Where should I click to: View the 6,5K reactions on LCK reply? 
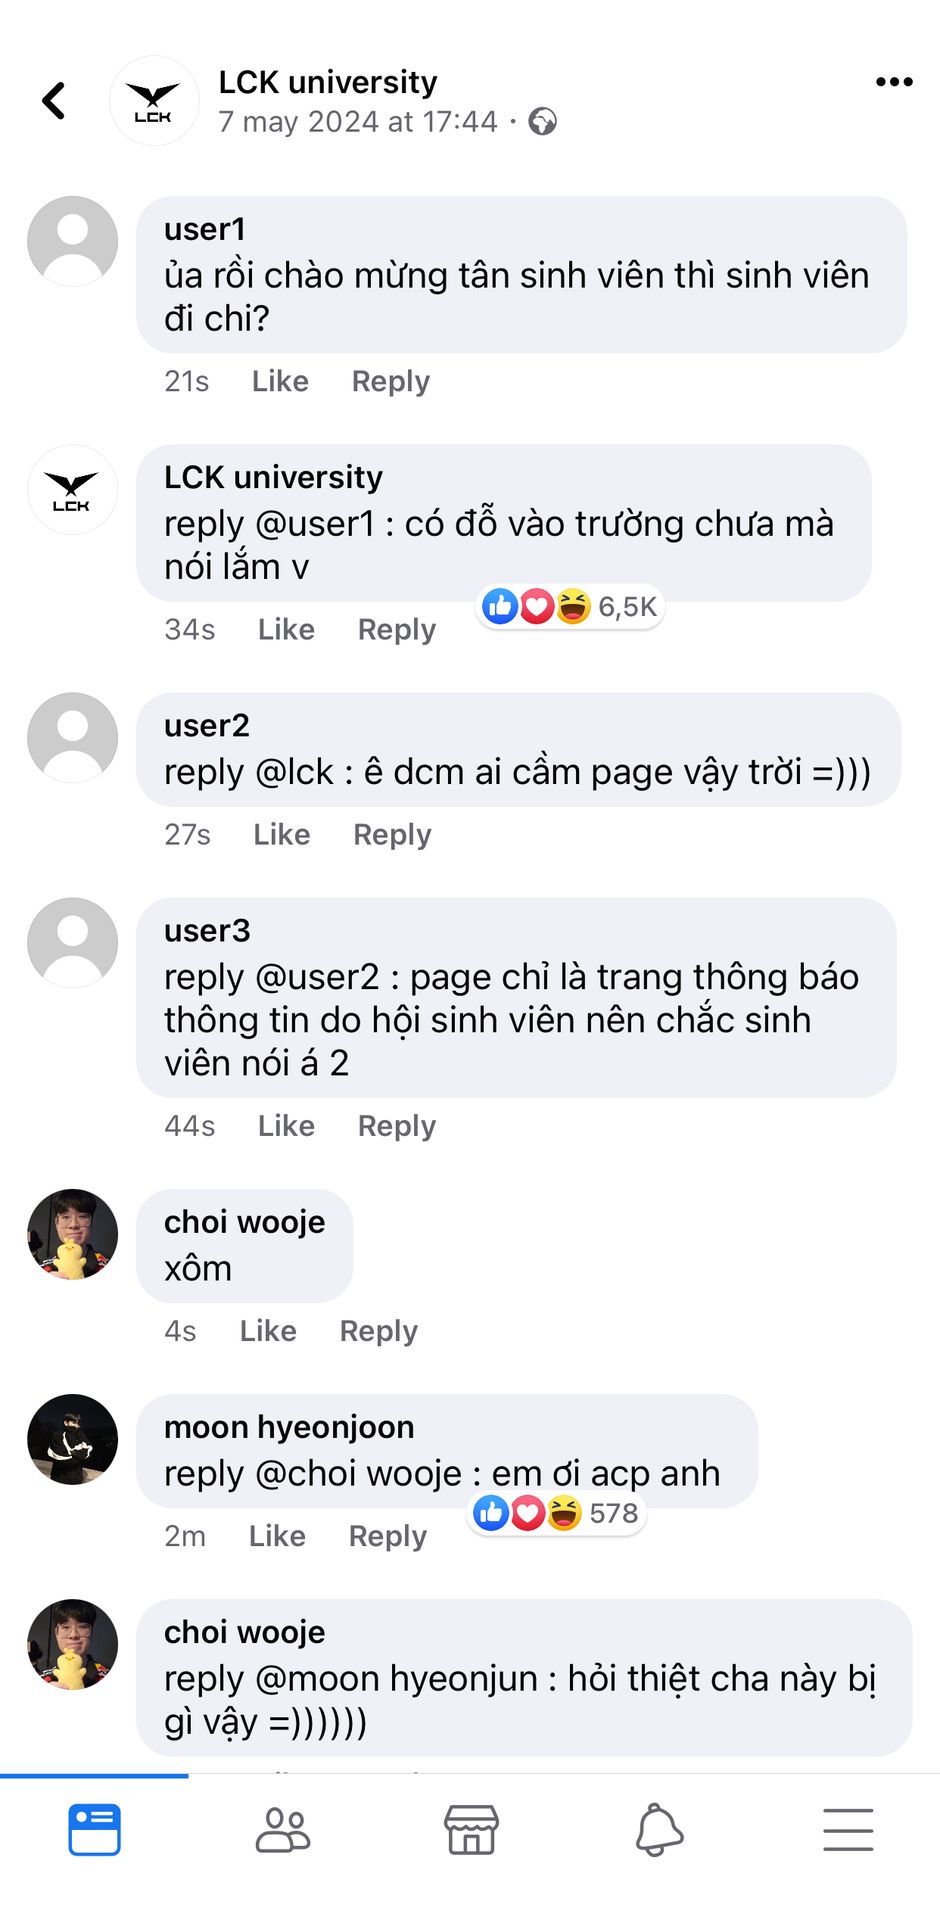pyautogui.click(x=570, y=606)
